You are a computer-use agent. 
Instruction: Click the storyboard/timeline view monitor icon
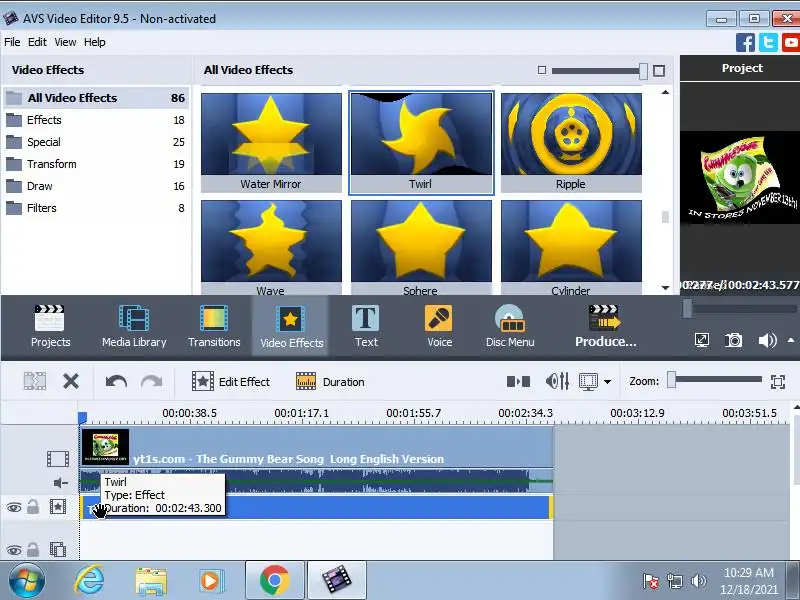[588, 382]
